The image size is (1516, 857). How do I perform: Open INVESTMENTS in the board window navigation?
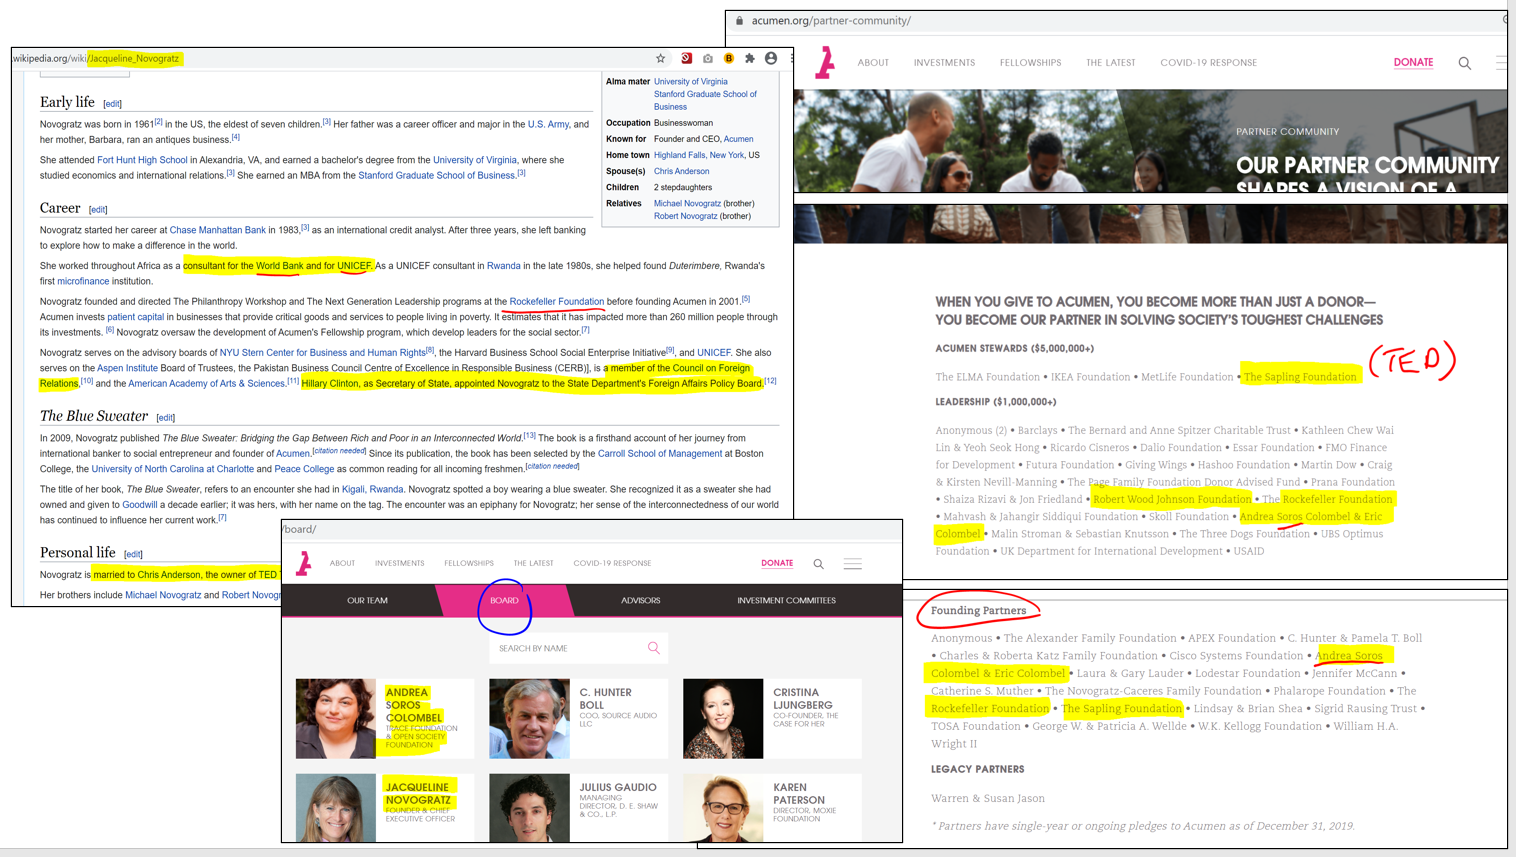tap(400, 563)
